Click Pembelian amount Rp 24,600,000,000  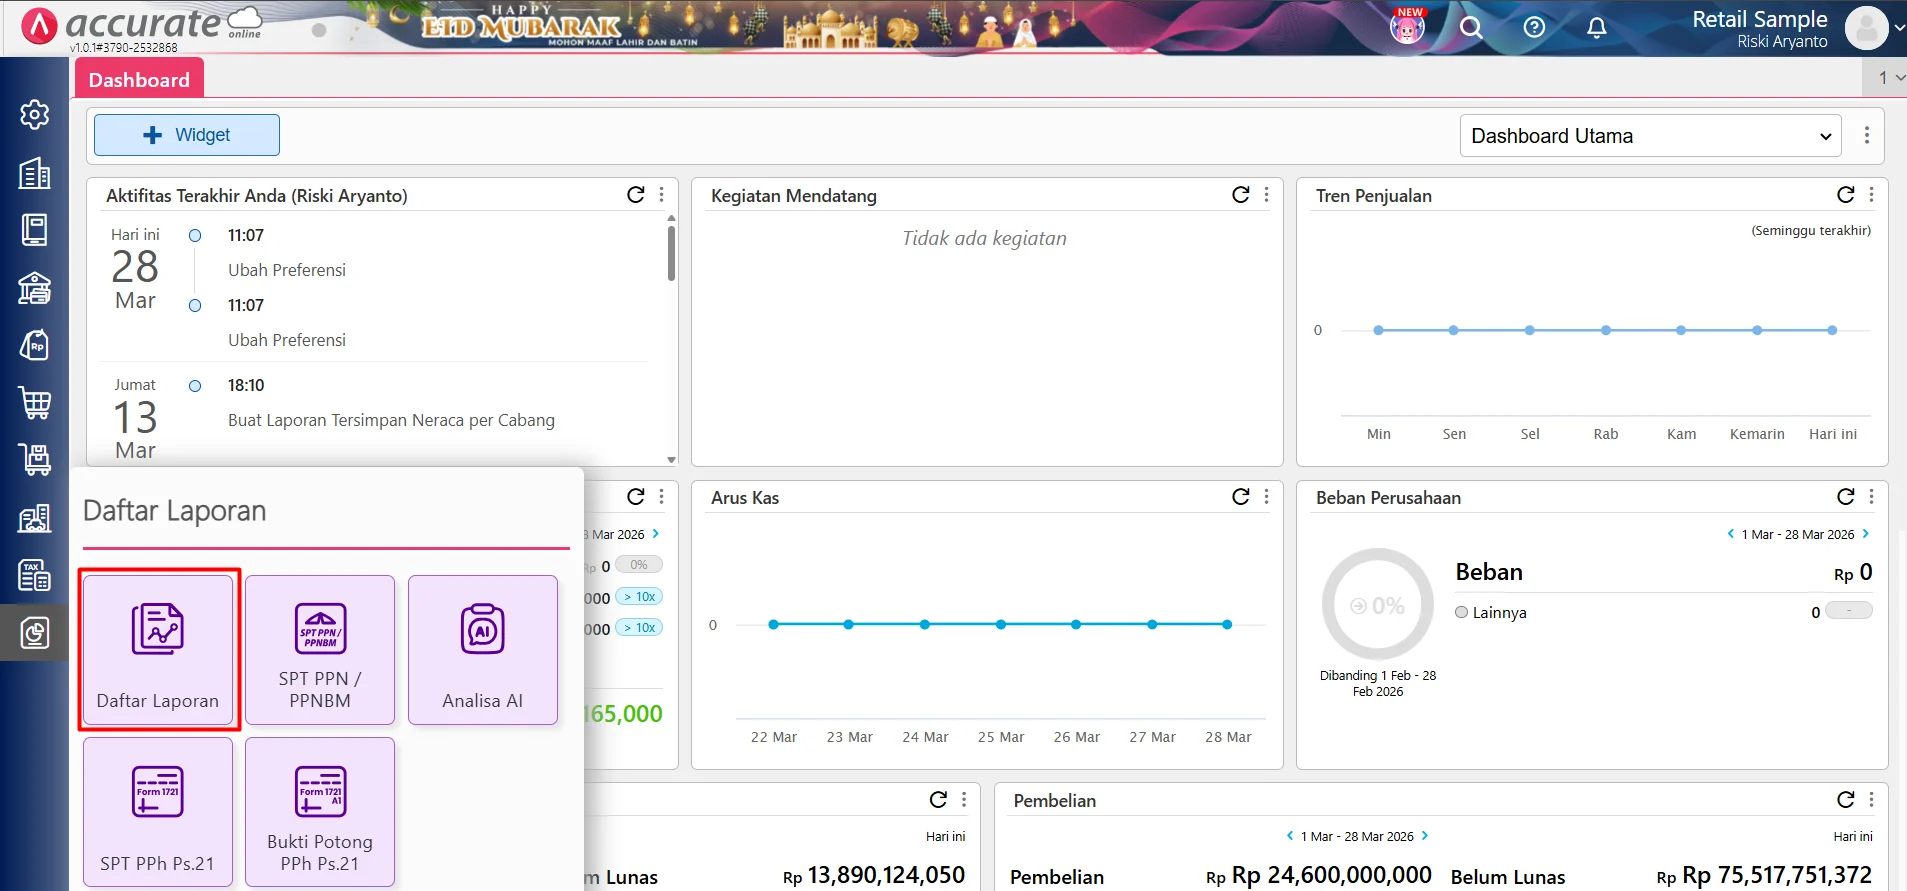pyautogui.click(x=1319, y=876)
